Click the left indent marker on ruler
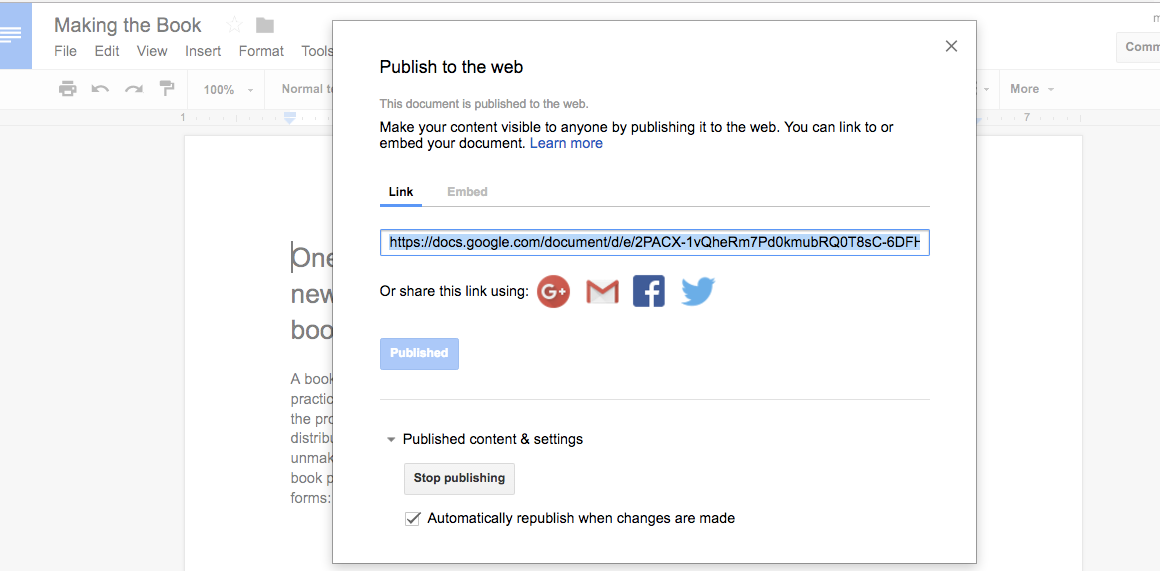1160x571 pixels. pyautogui.click(x=290, y=118)
